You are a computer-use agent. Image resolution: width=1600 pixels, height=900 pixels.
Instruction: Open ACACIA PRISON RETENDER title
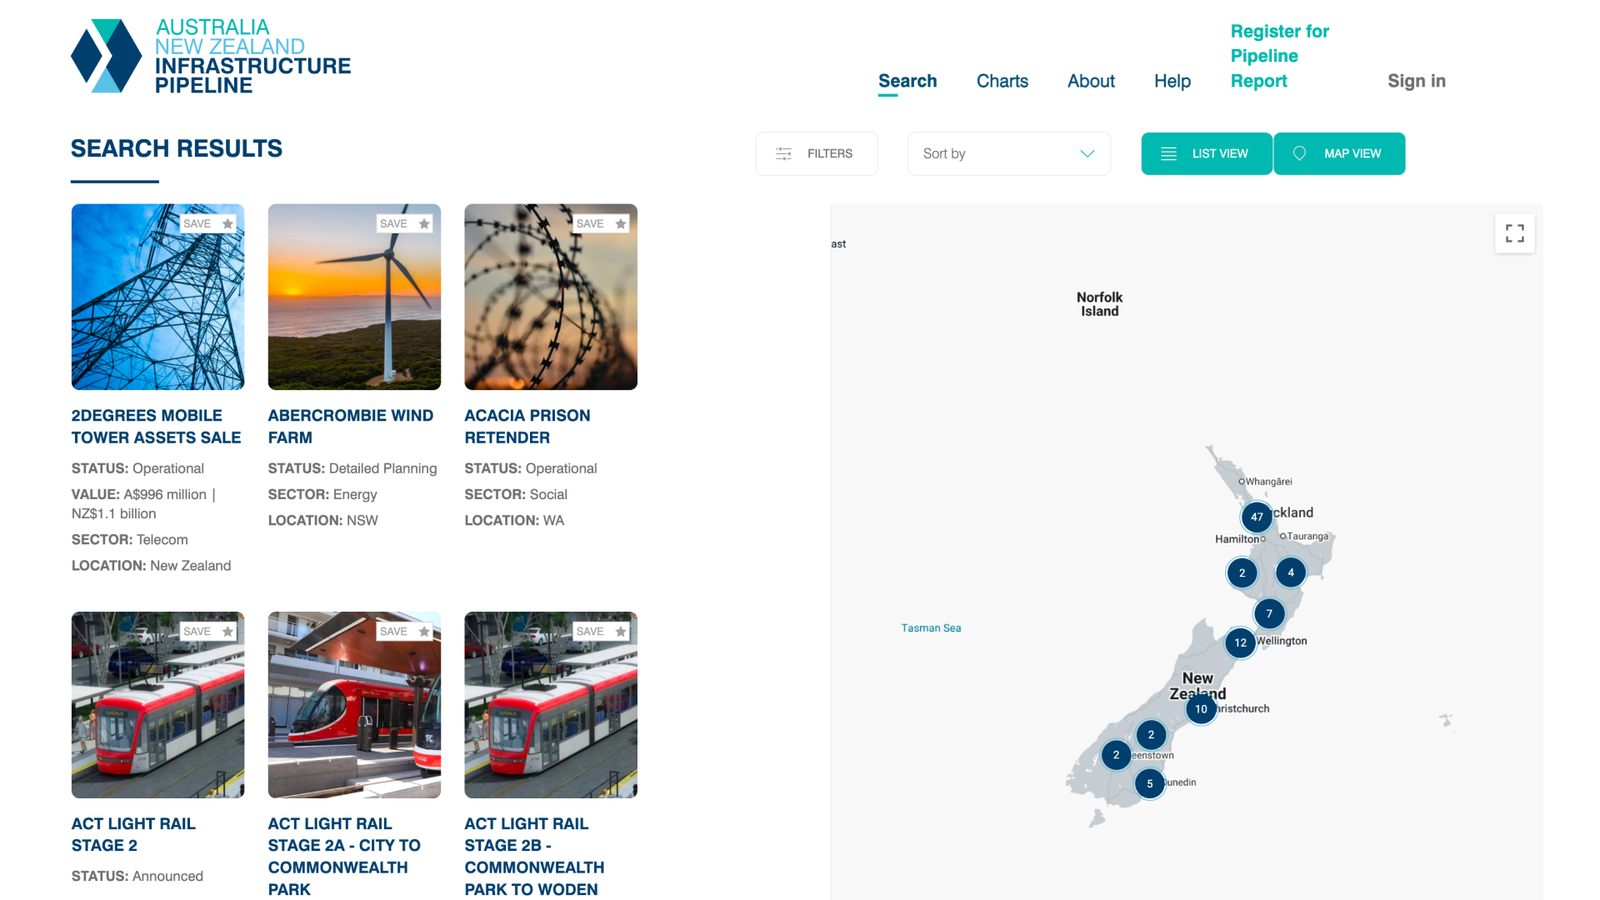[x=527, y=427]
